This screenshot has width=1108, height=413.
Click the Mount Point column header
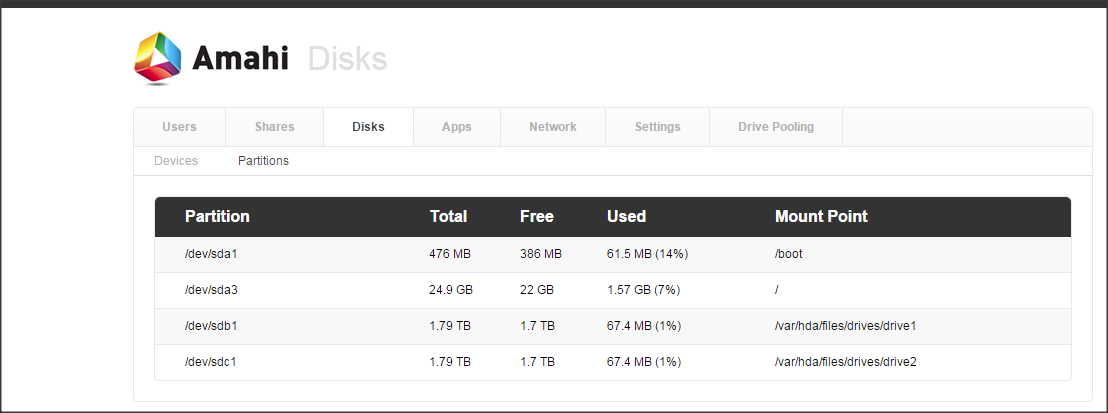coord(821,216)
